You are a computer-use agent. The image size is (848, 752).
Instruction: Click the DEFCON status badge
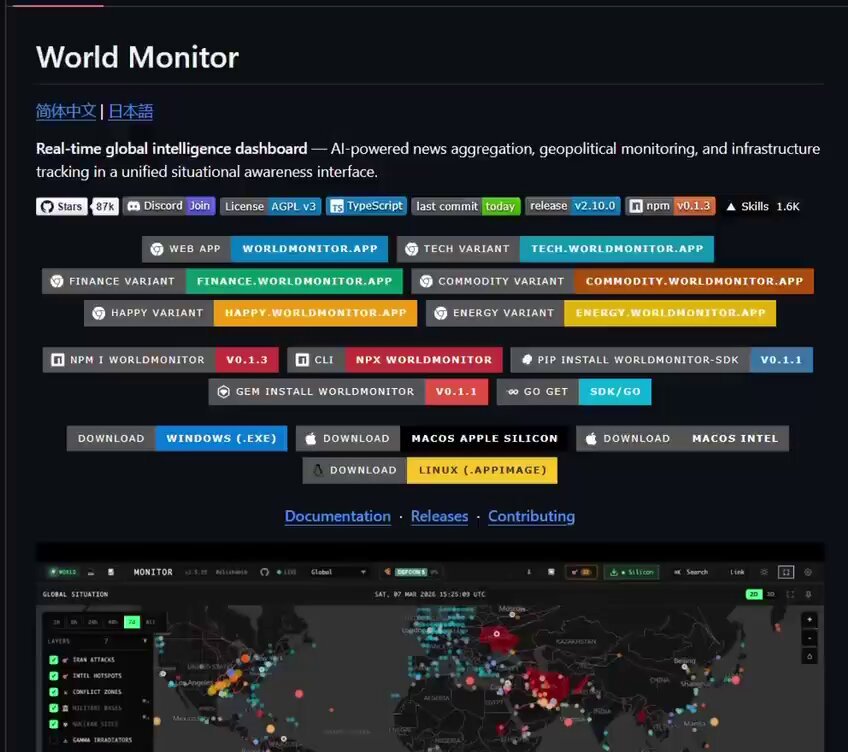412,572
